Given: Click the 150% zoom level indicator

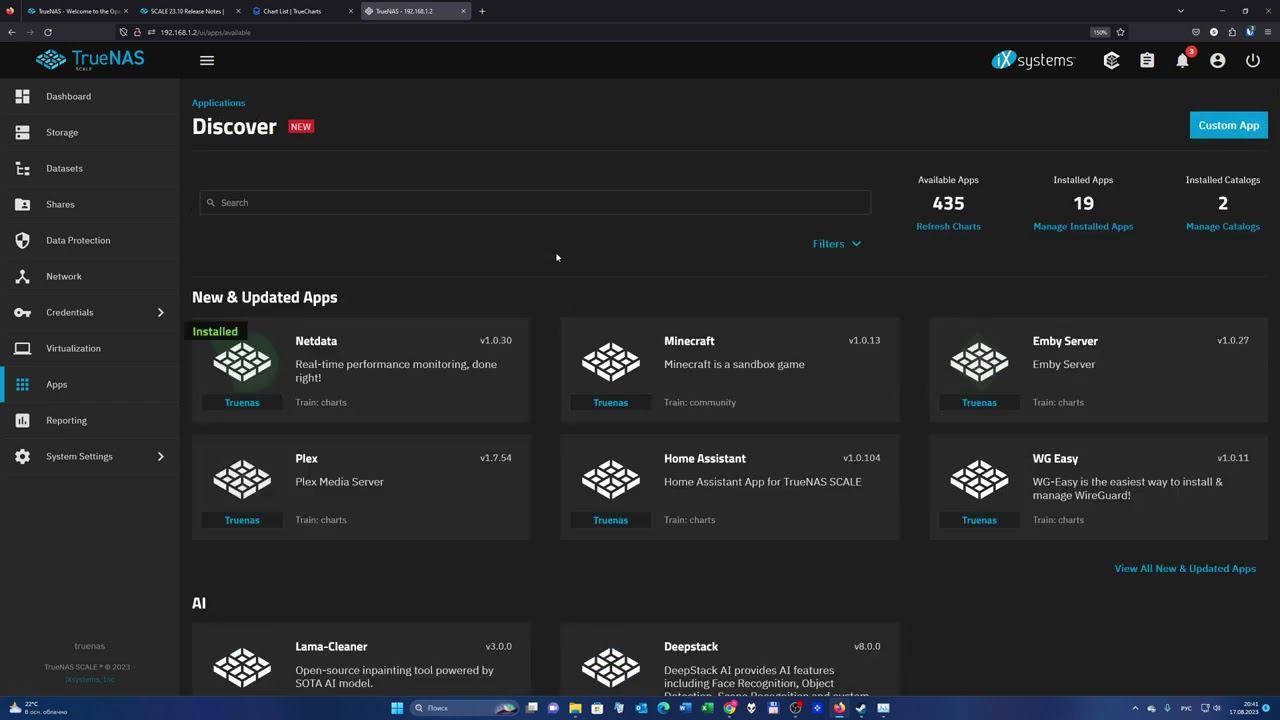Looking at the screenshot, I should [1100, 32].
